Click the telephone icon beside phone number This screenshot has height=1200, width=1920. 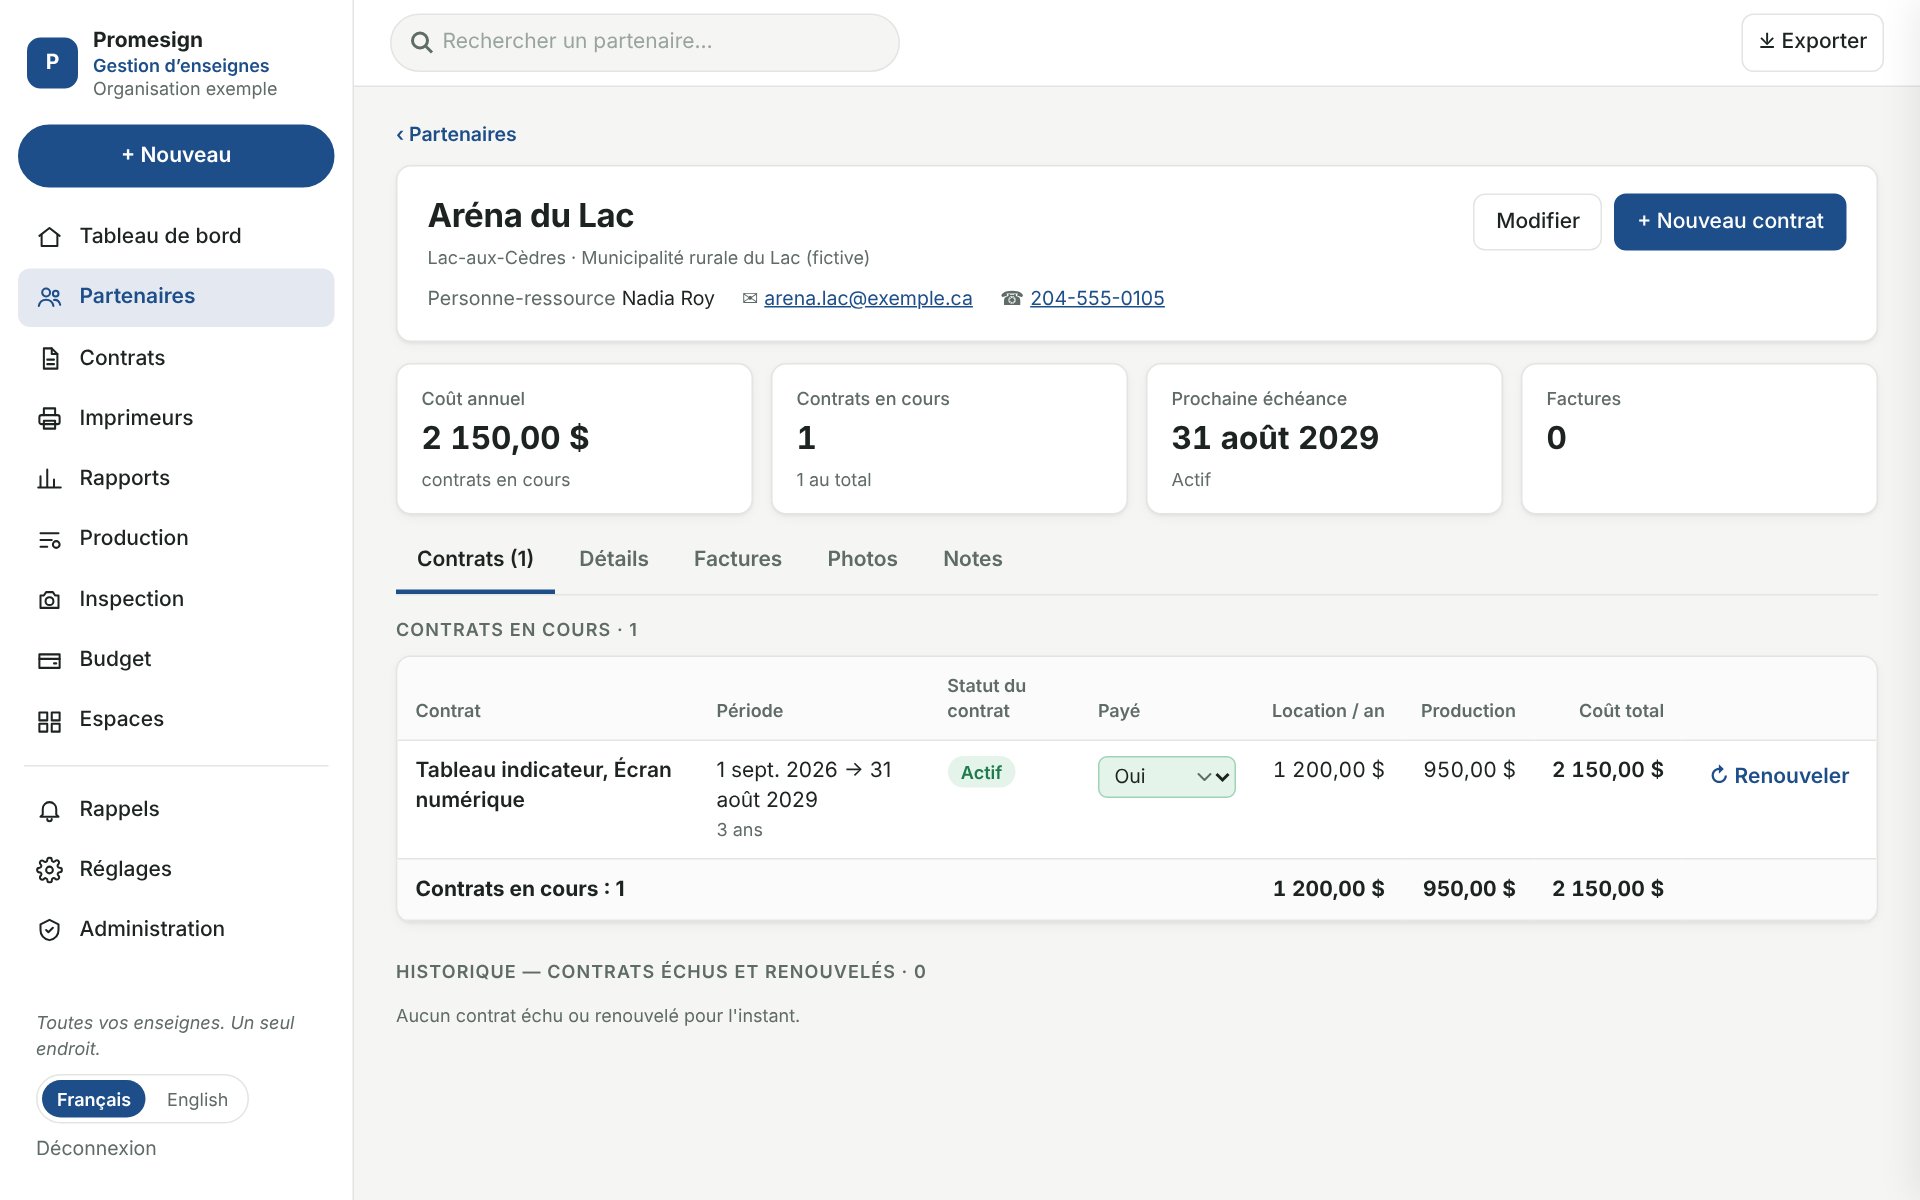point(1012,298)
